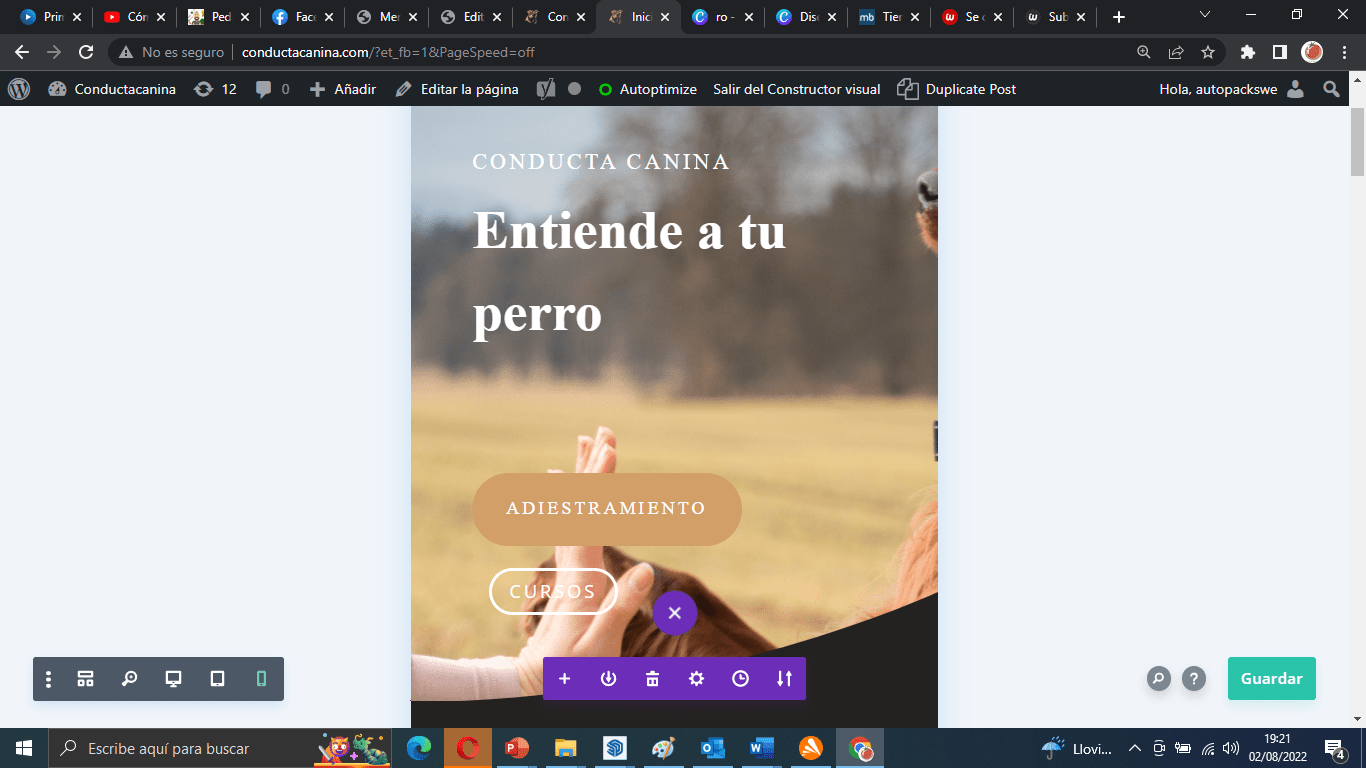This screenshot has width=1366, height=768.
Task: Open import export arrows icon
Action: [784, 679]
